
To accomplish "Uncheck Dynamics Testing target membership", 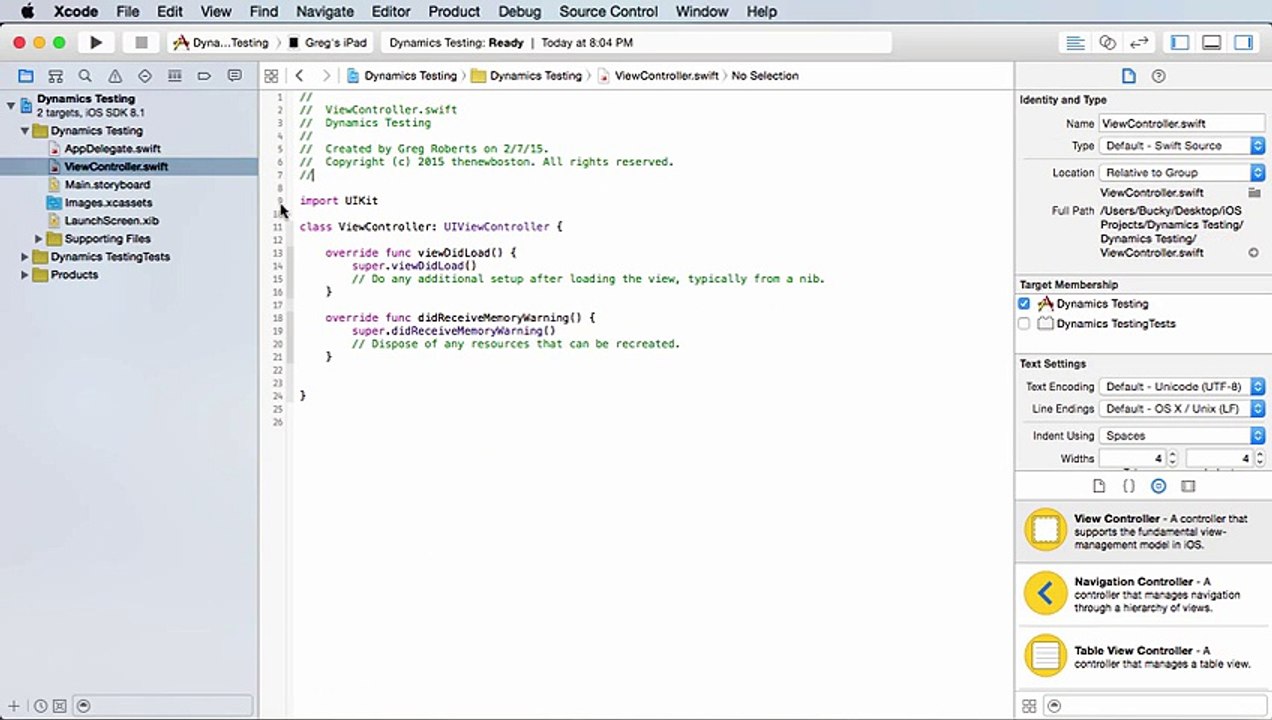I will pos(1024,304).
